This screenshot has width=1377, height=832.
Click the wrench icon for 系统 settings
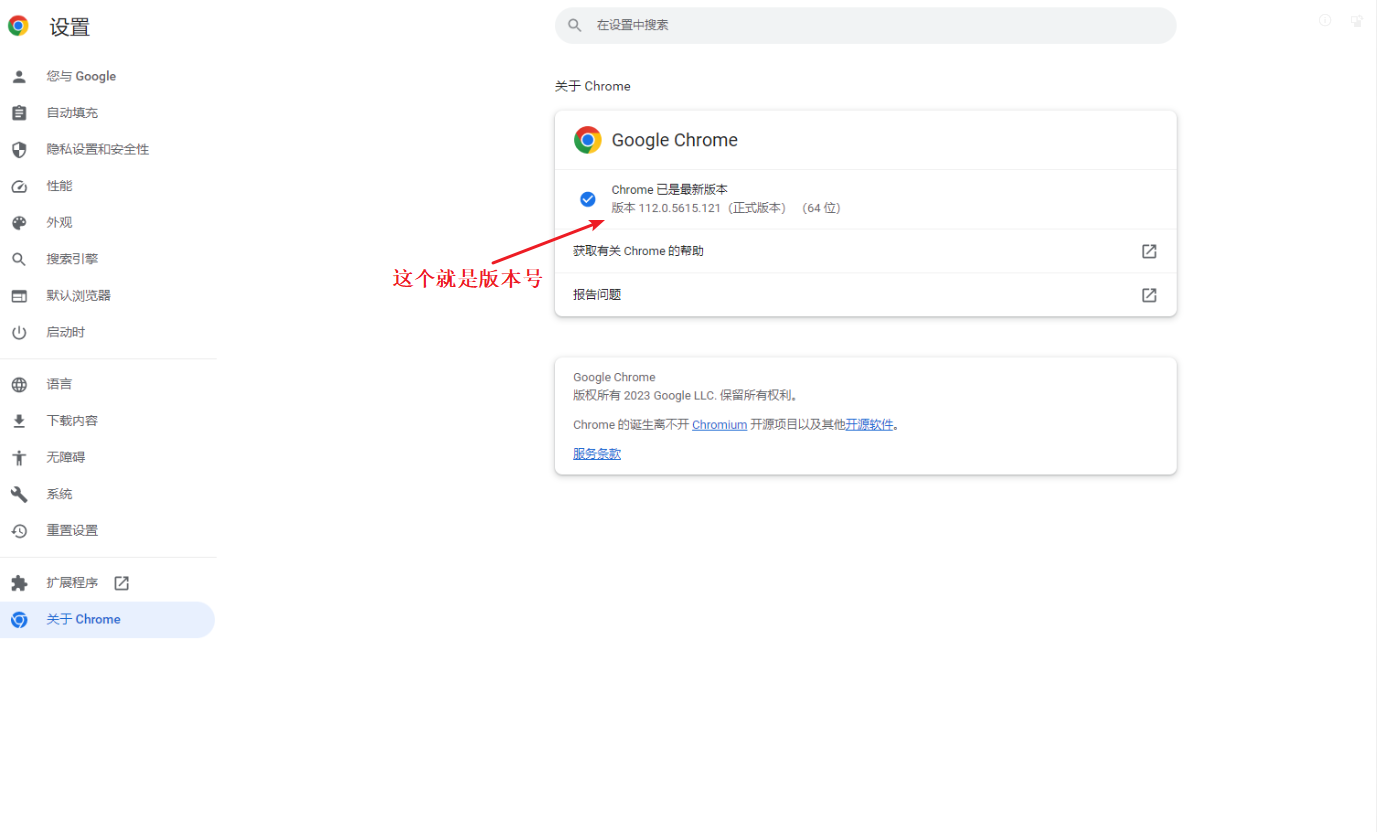tap(20, 493)
